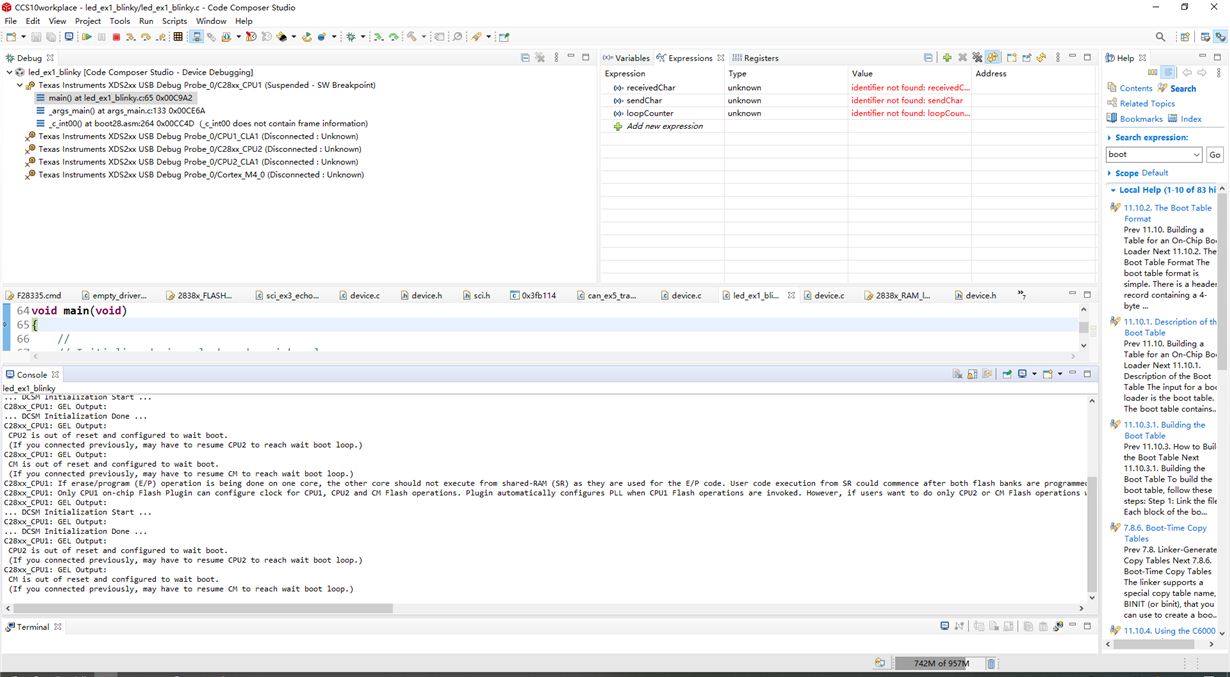Click the Build hammer icon
Viewport: 1230px width, 677px height.
click(410, 37)
